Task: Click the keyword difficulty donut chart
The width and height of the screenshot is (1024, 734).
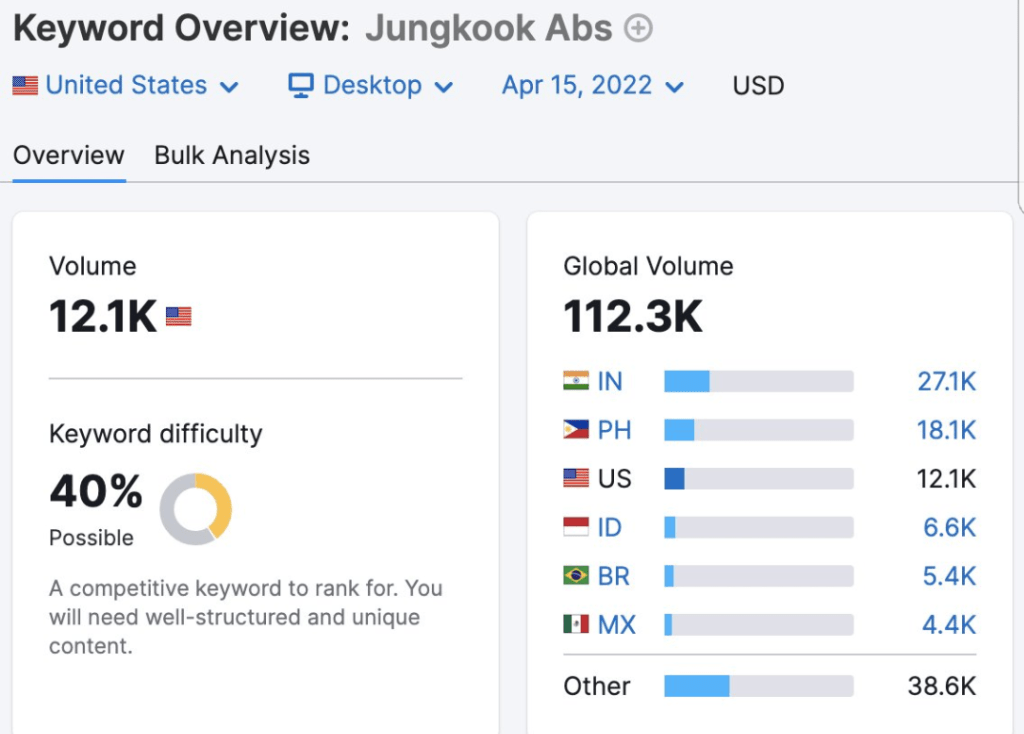Action: (x=196, y=509)
